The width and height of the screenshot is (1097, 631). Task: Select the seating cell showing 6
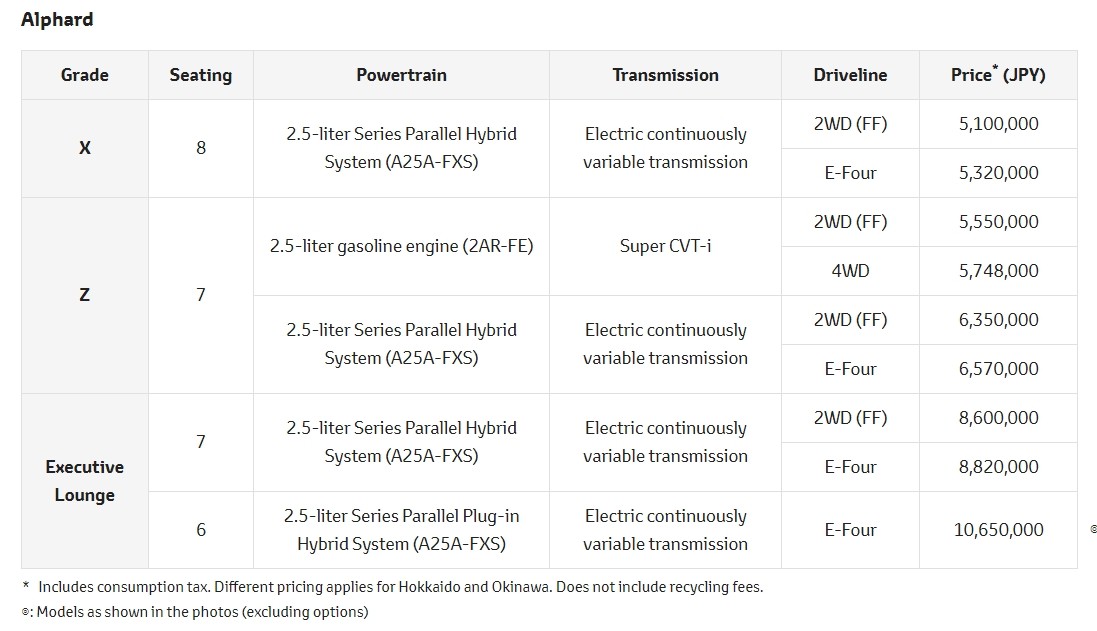click(x=200, y=530)
